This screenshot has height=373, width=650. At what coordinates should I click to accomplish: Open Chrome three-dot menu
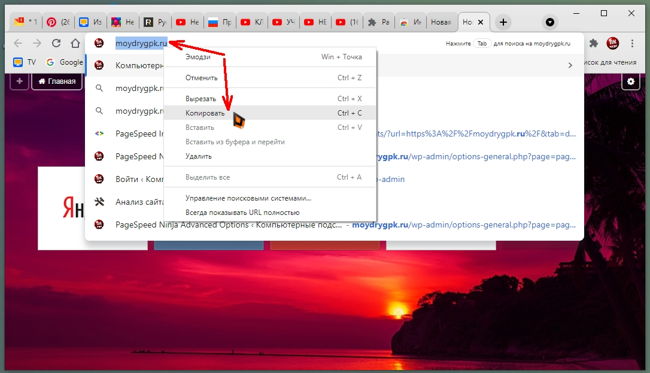click(x=632, y=43)
